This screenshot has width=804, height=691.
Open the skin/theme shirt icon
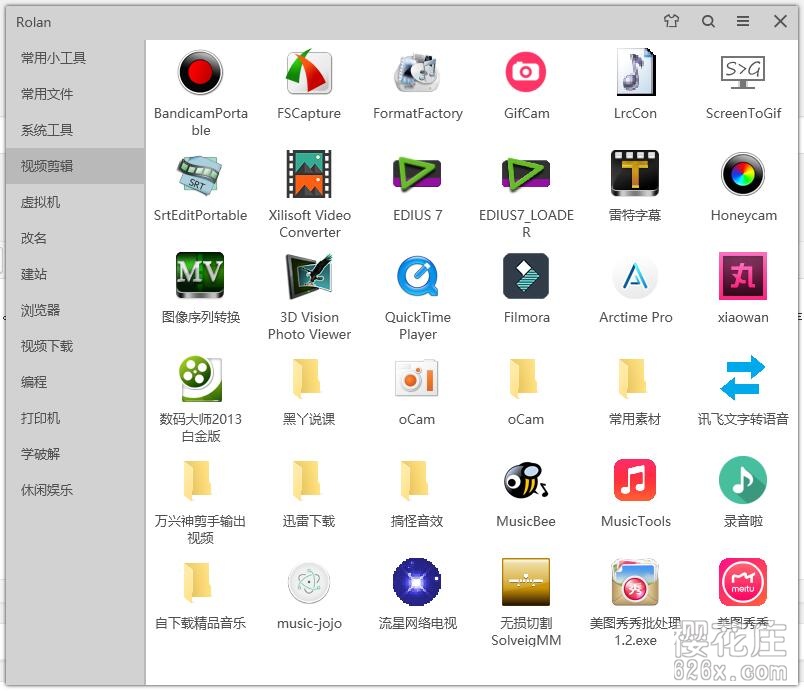click(x=671, y=21)
